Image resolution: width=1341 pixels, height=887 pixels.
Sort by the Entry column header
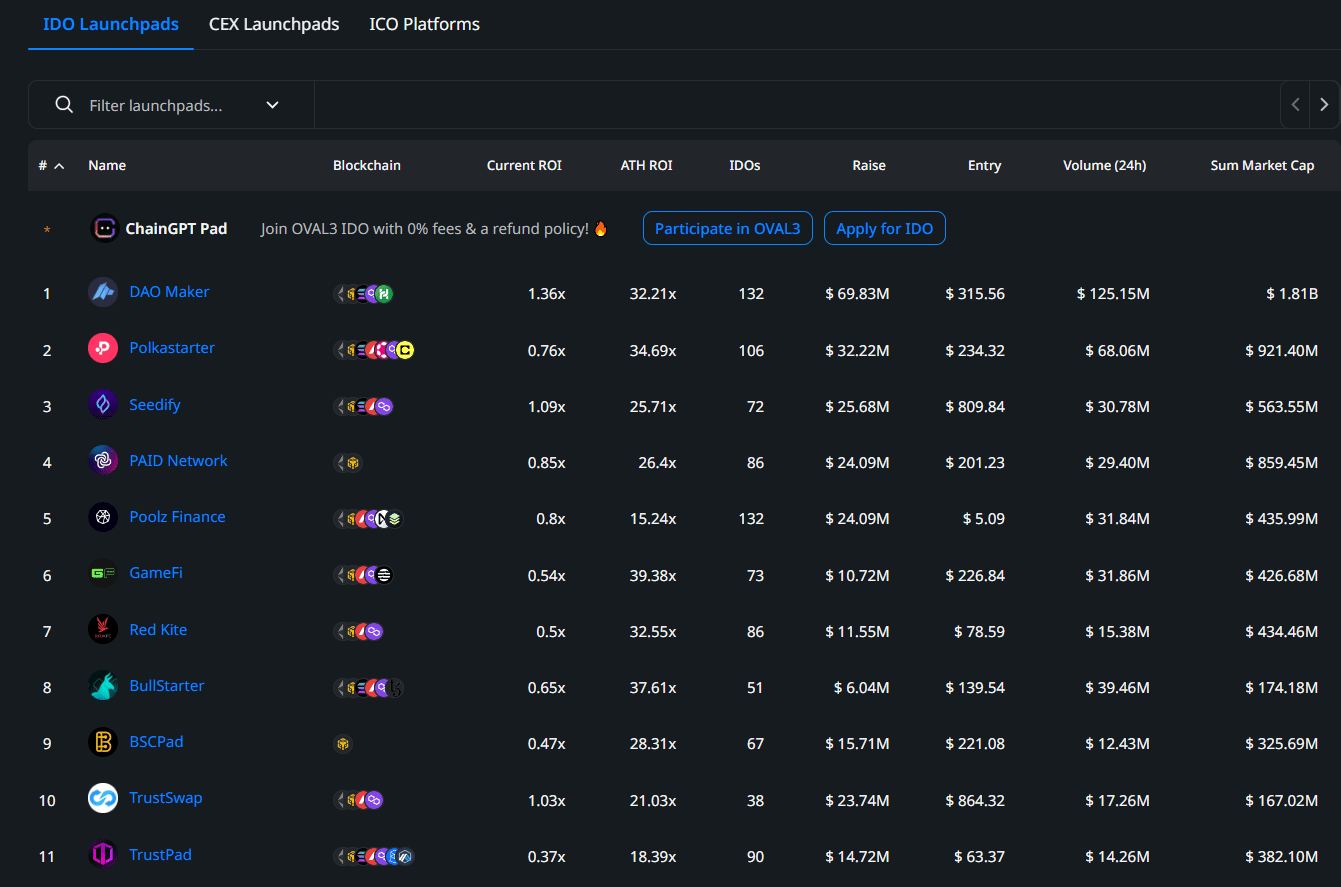coord(984,165)
